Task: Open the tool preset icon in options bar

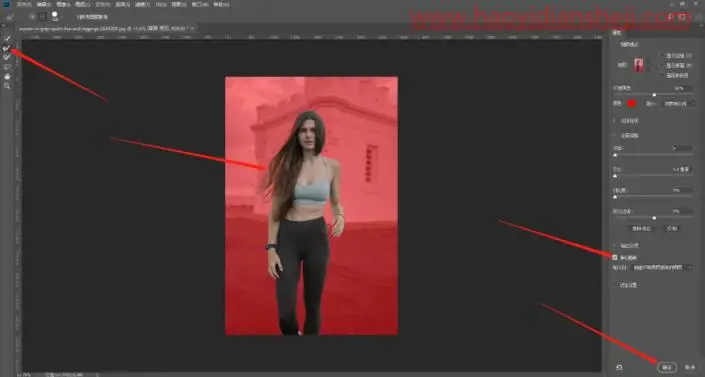Action: point(11,17)
